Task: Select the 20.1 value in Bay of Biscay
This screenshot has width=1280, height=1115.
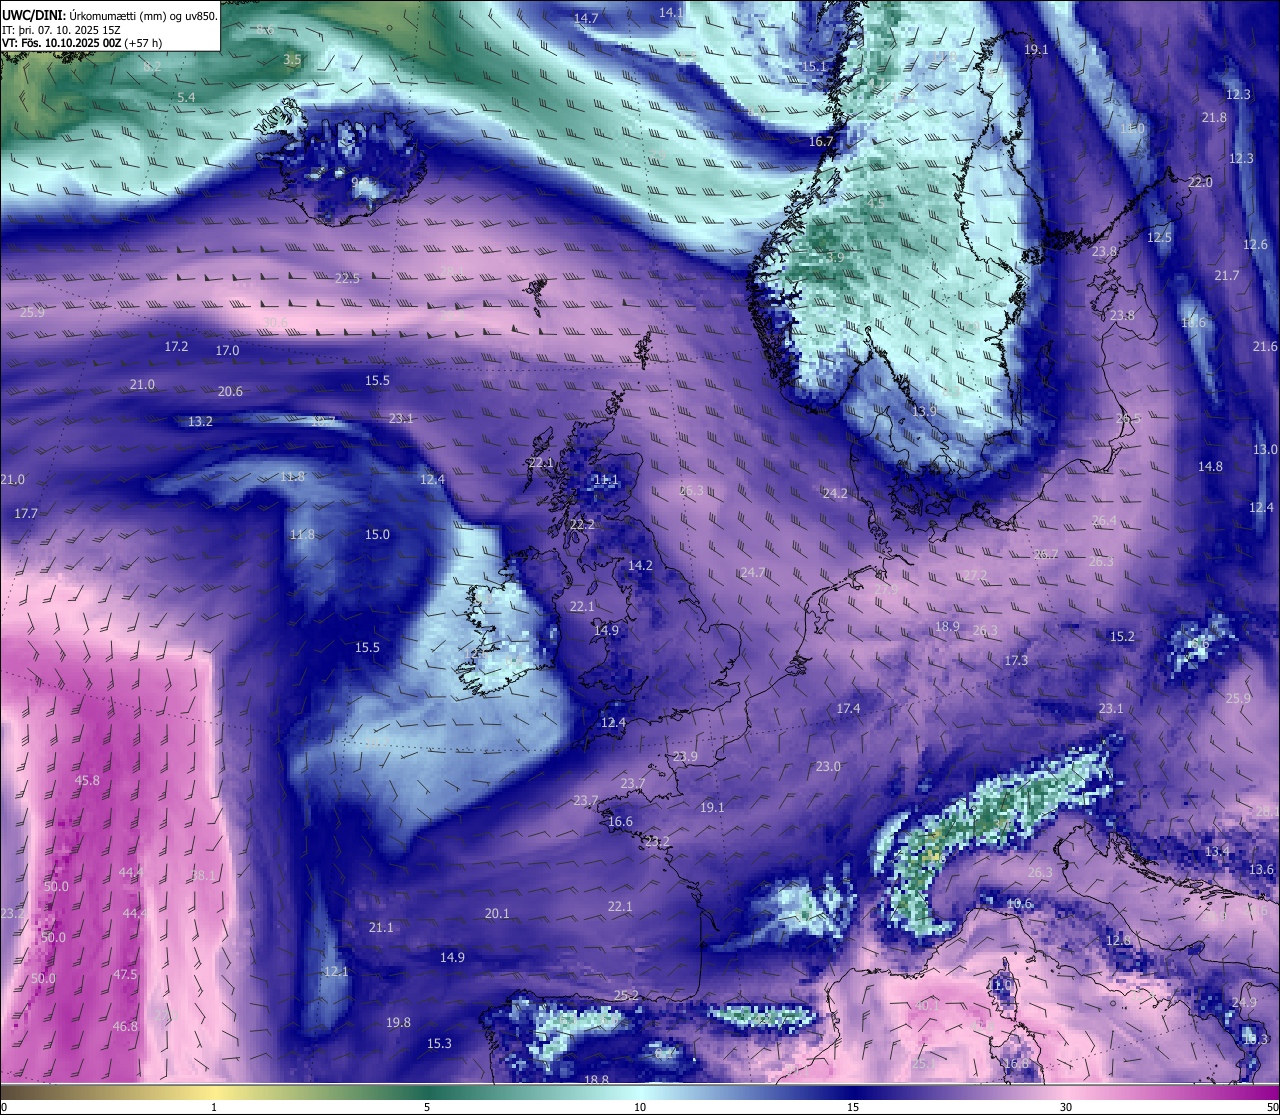Action: [497, 913]
